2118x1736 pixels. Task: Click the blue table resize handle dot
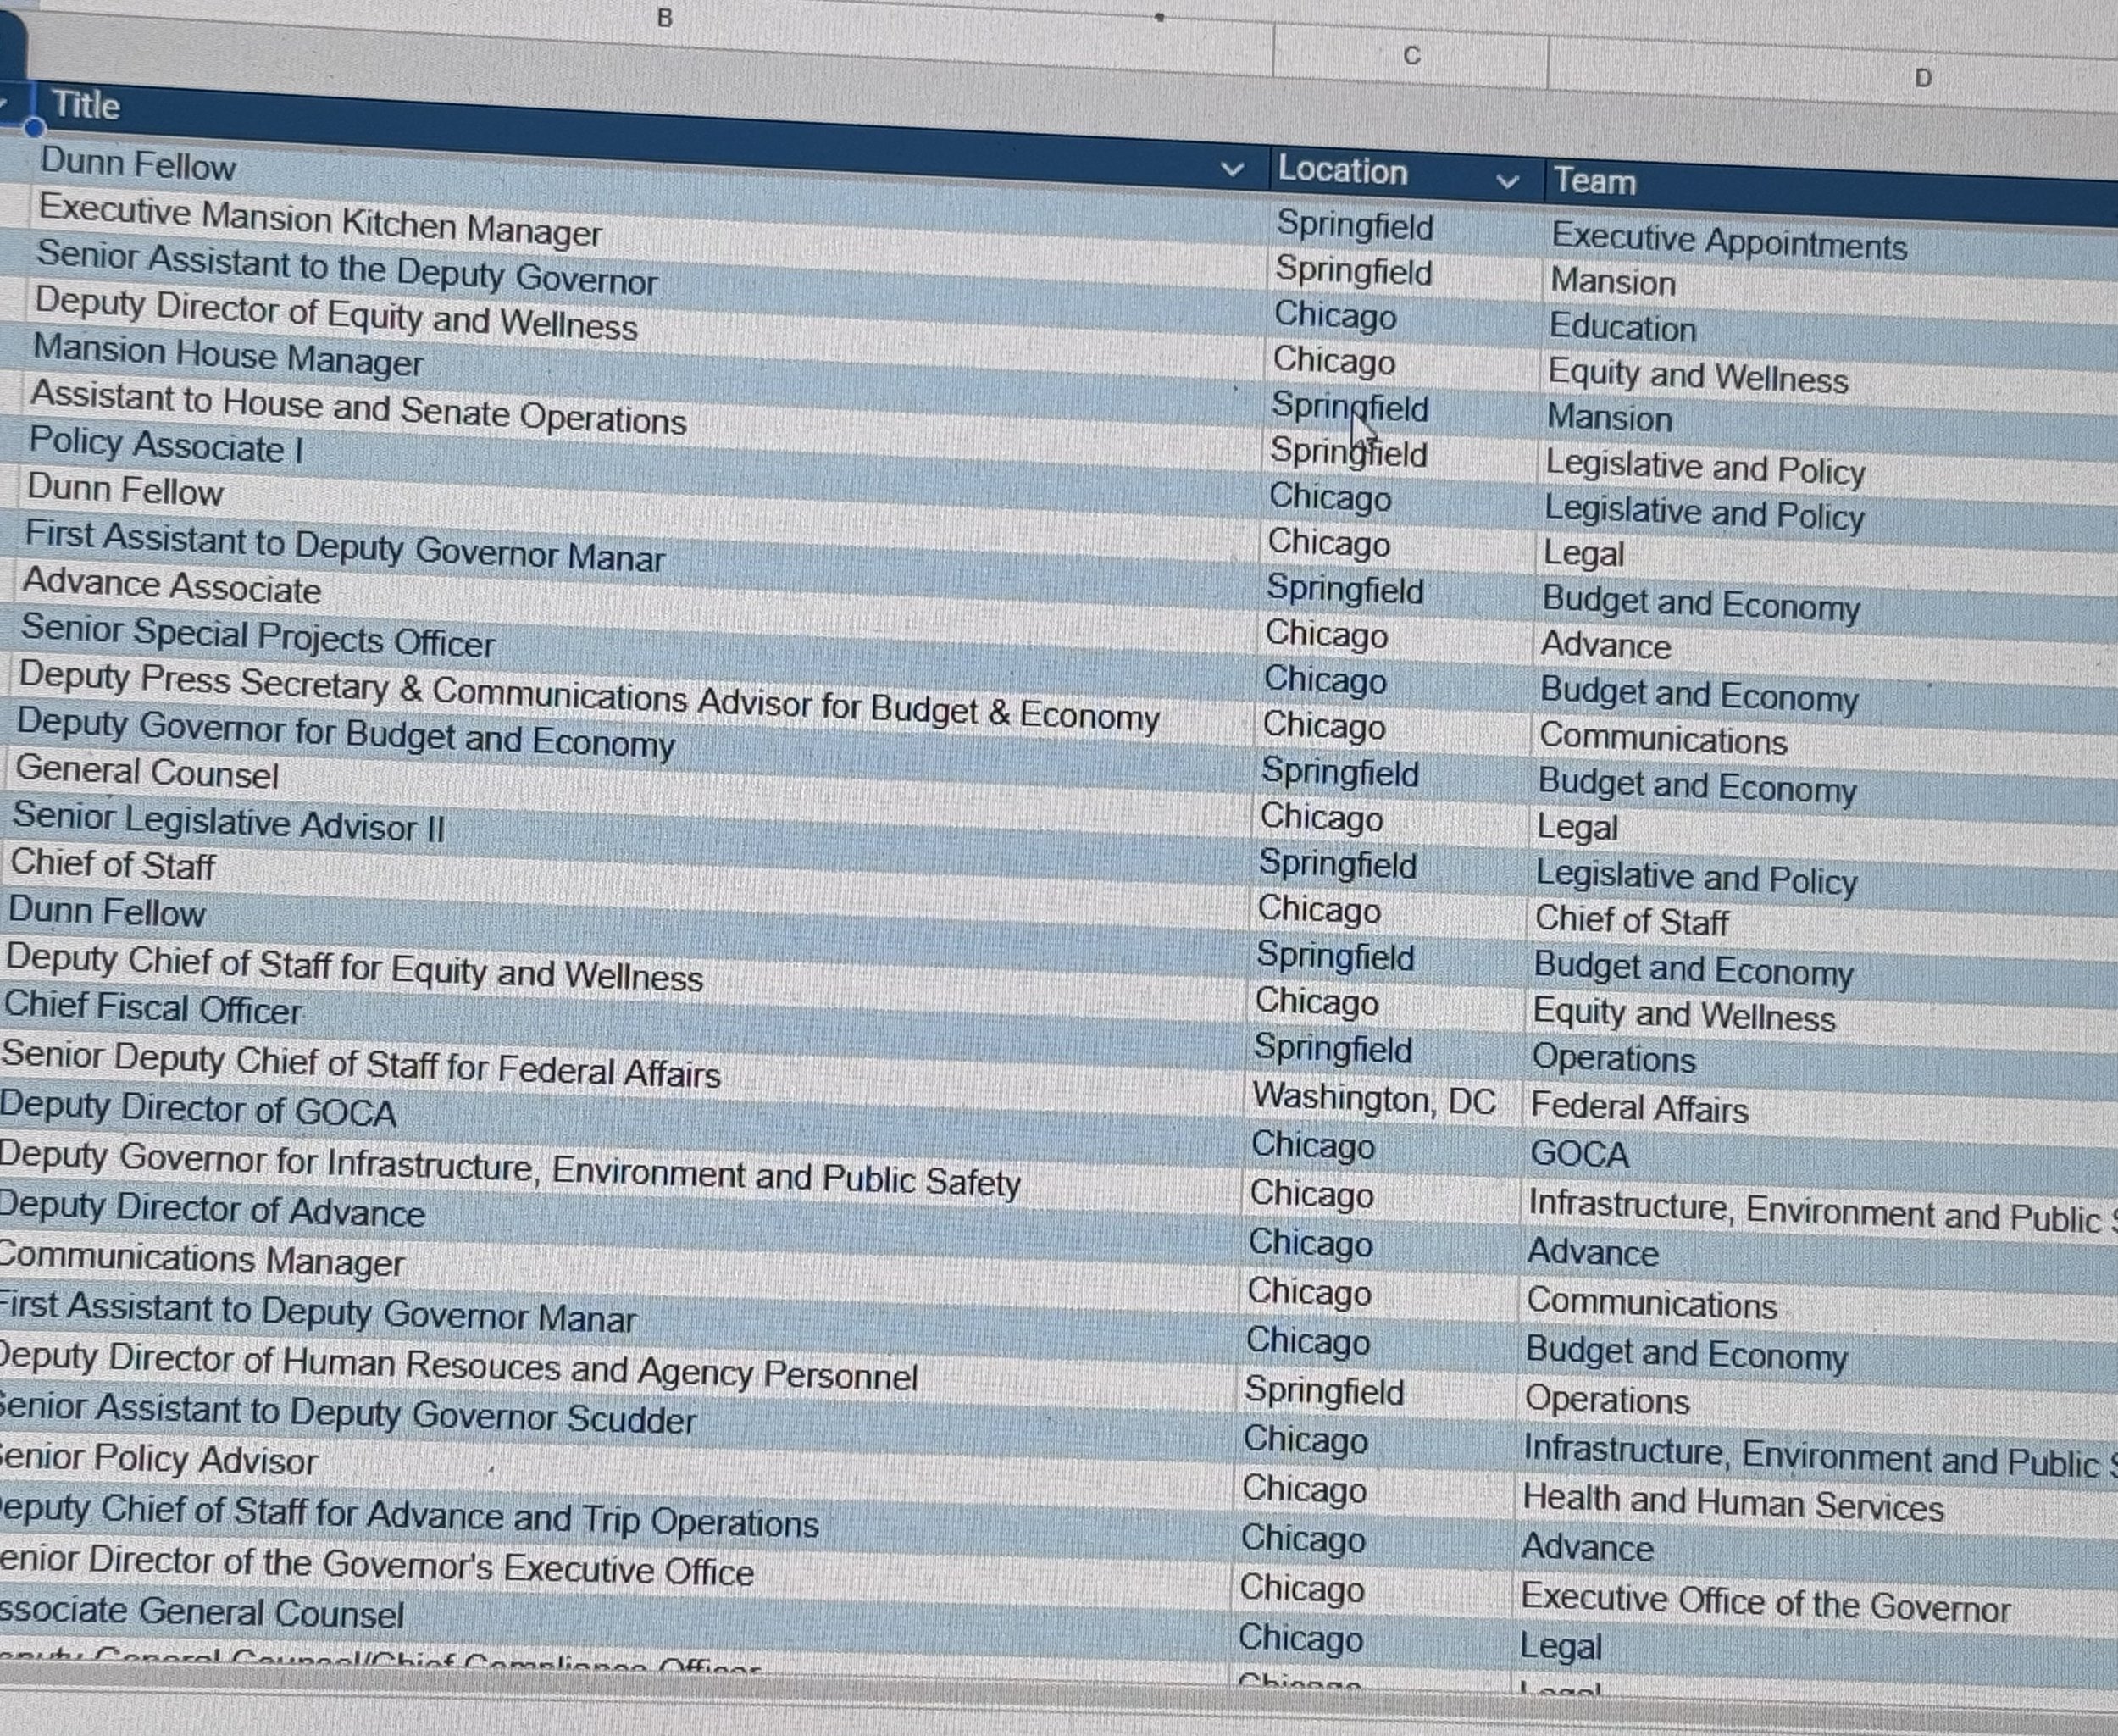pyautogui.click(x=34, y=127)
